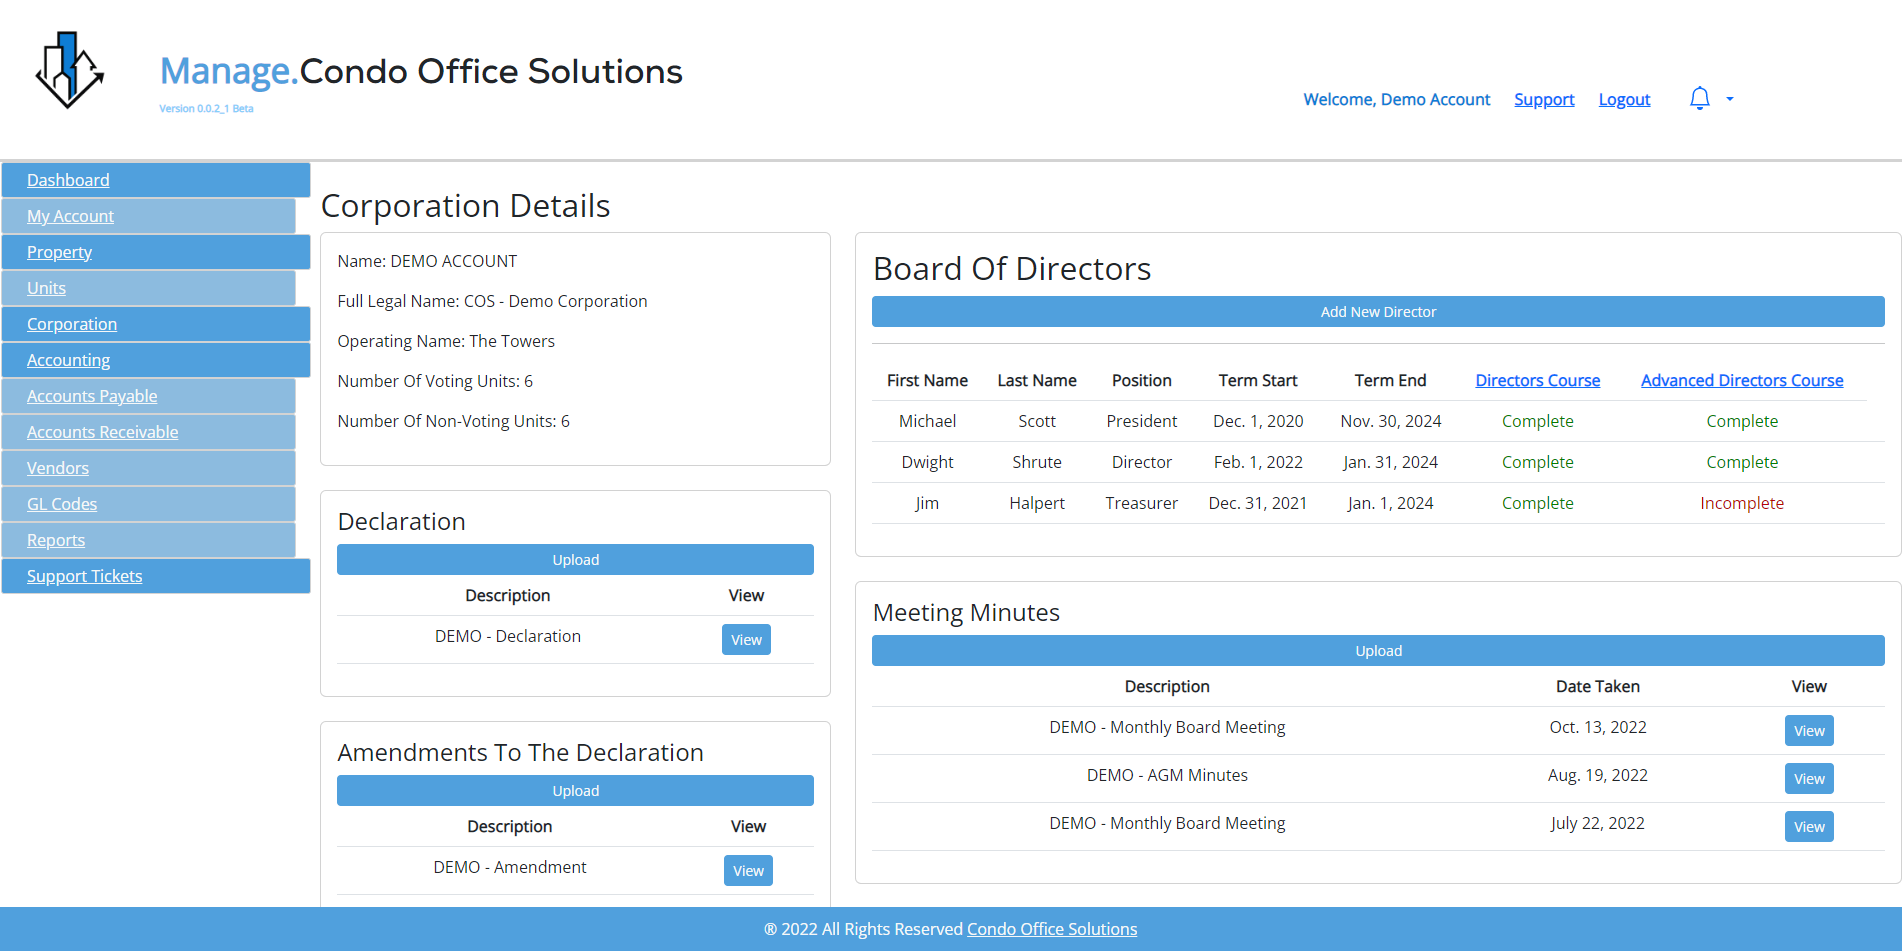The image size is (1902, 951).
Task: View the Oct. 13 Monthly Board Meeting minutes
Action: (x=1809, y=730)
